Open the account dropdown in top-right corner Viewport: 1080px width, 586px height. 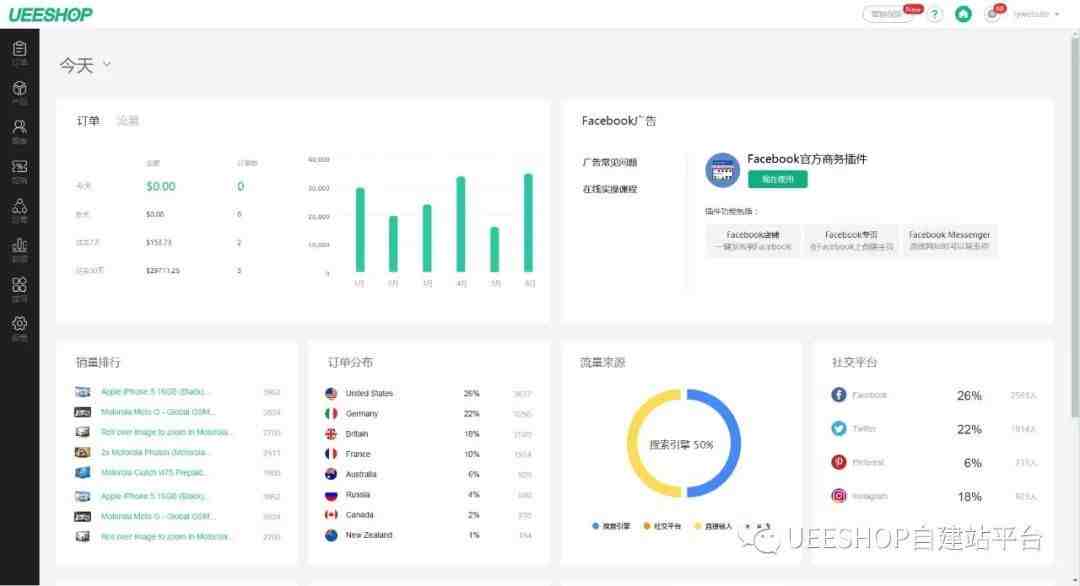[1036, 14]
